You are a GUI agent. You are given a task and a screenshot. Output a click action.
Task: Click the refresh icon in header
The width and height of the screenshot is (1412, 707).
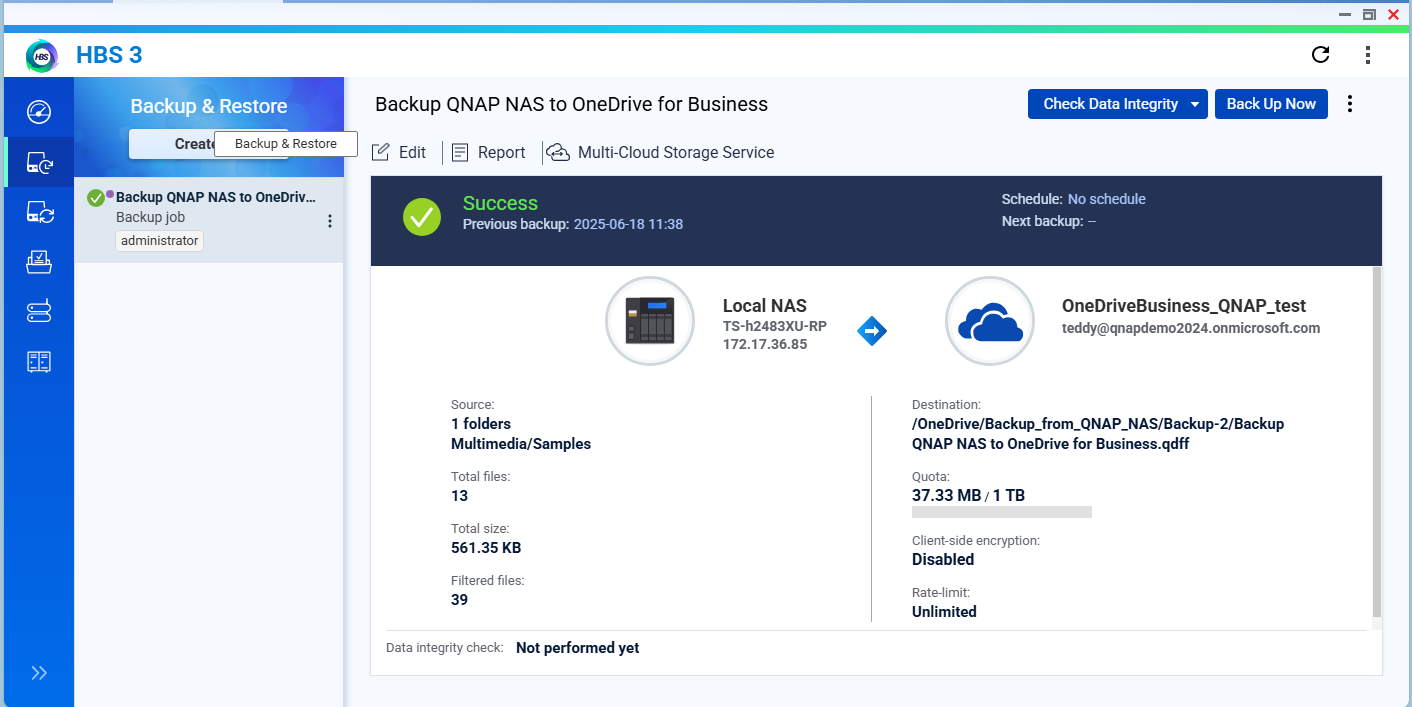(1320, 55)
